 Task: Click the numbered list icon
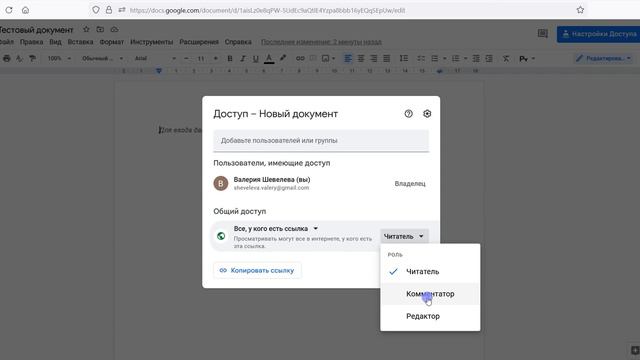456,59
